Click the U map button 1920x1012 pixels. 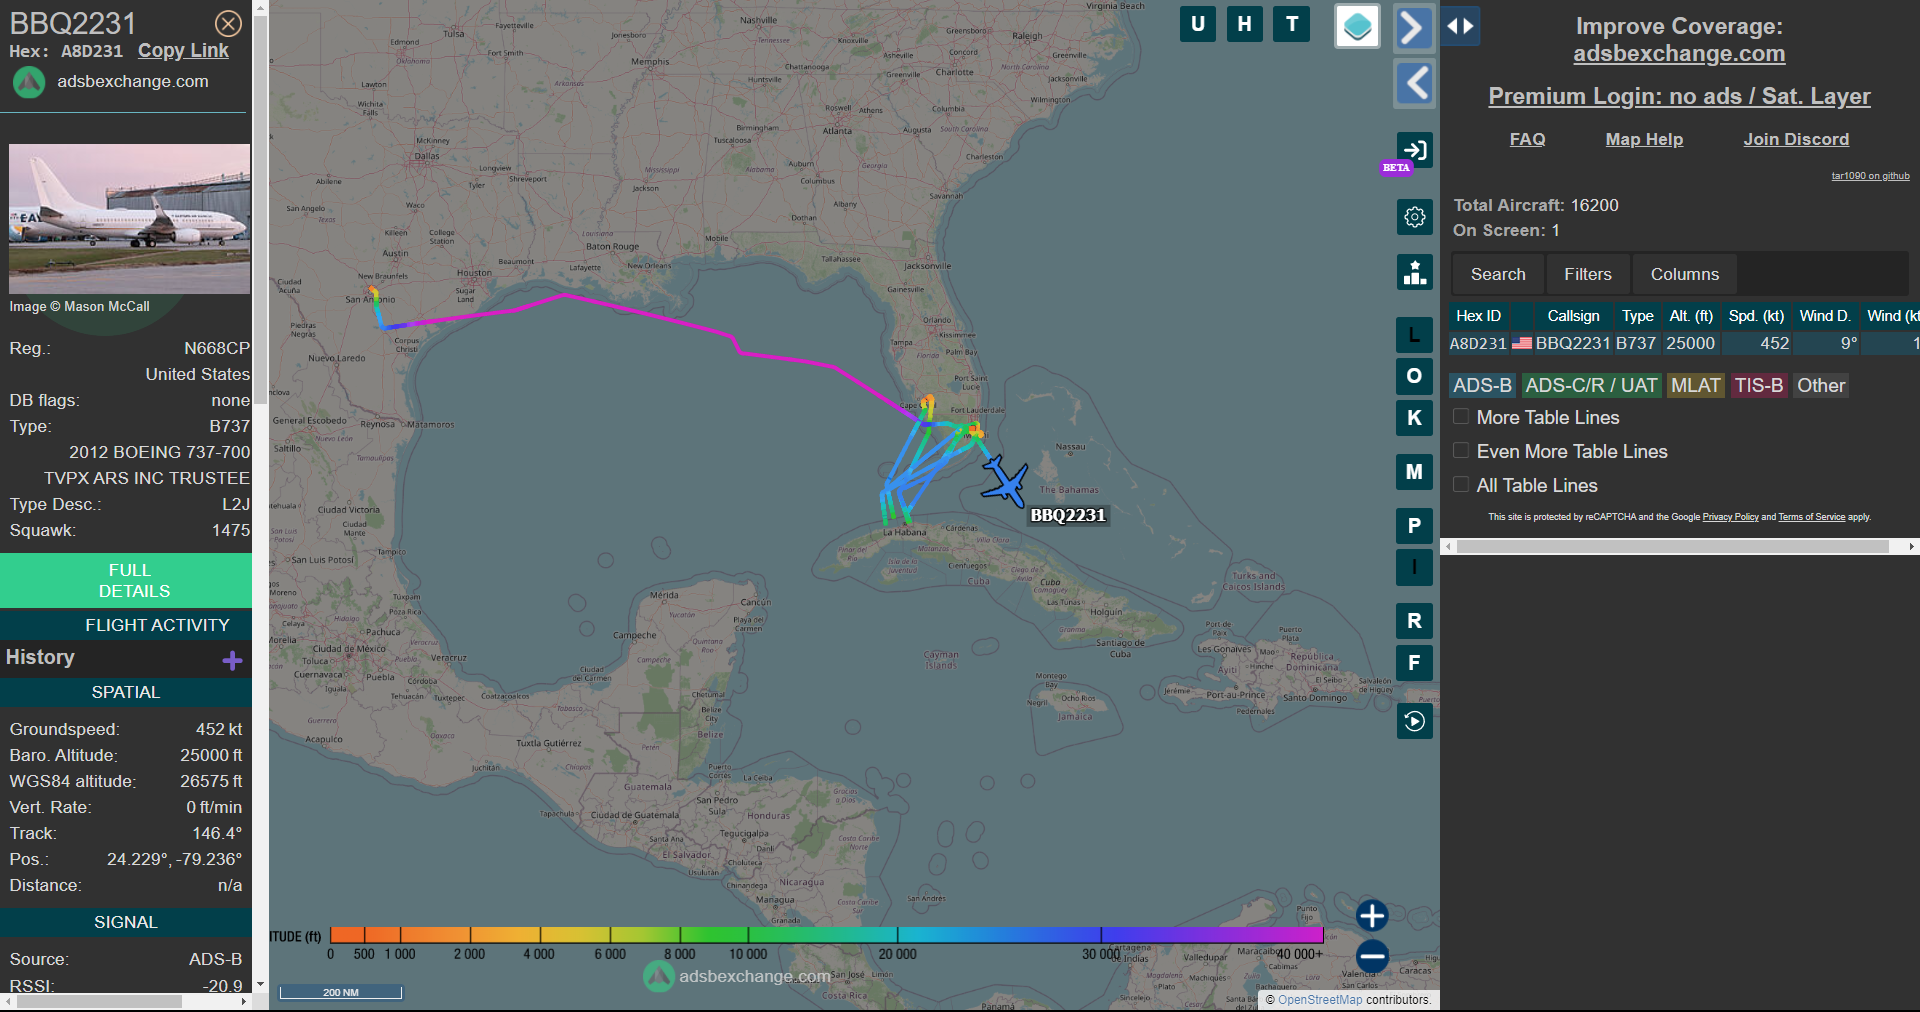[1198, 24]
